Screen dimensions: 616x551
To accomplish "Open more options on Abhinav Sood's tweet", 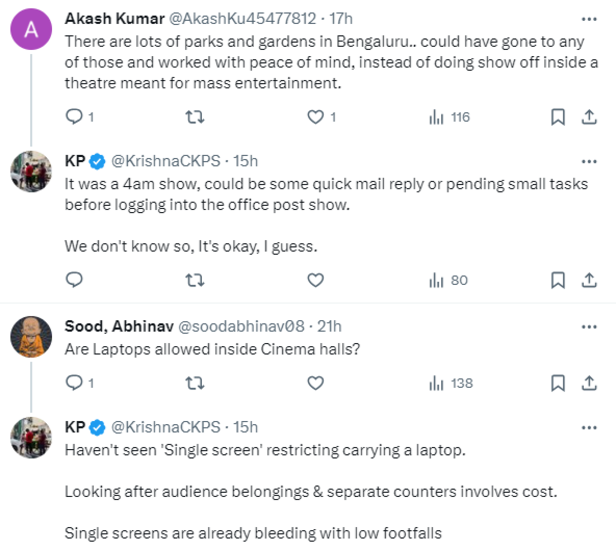I will click(x=590, y=325).
